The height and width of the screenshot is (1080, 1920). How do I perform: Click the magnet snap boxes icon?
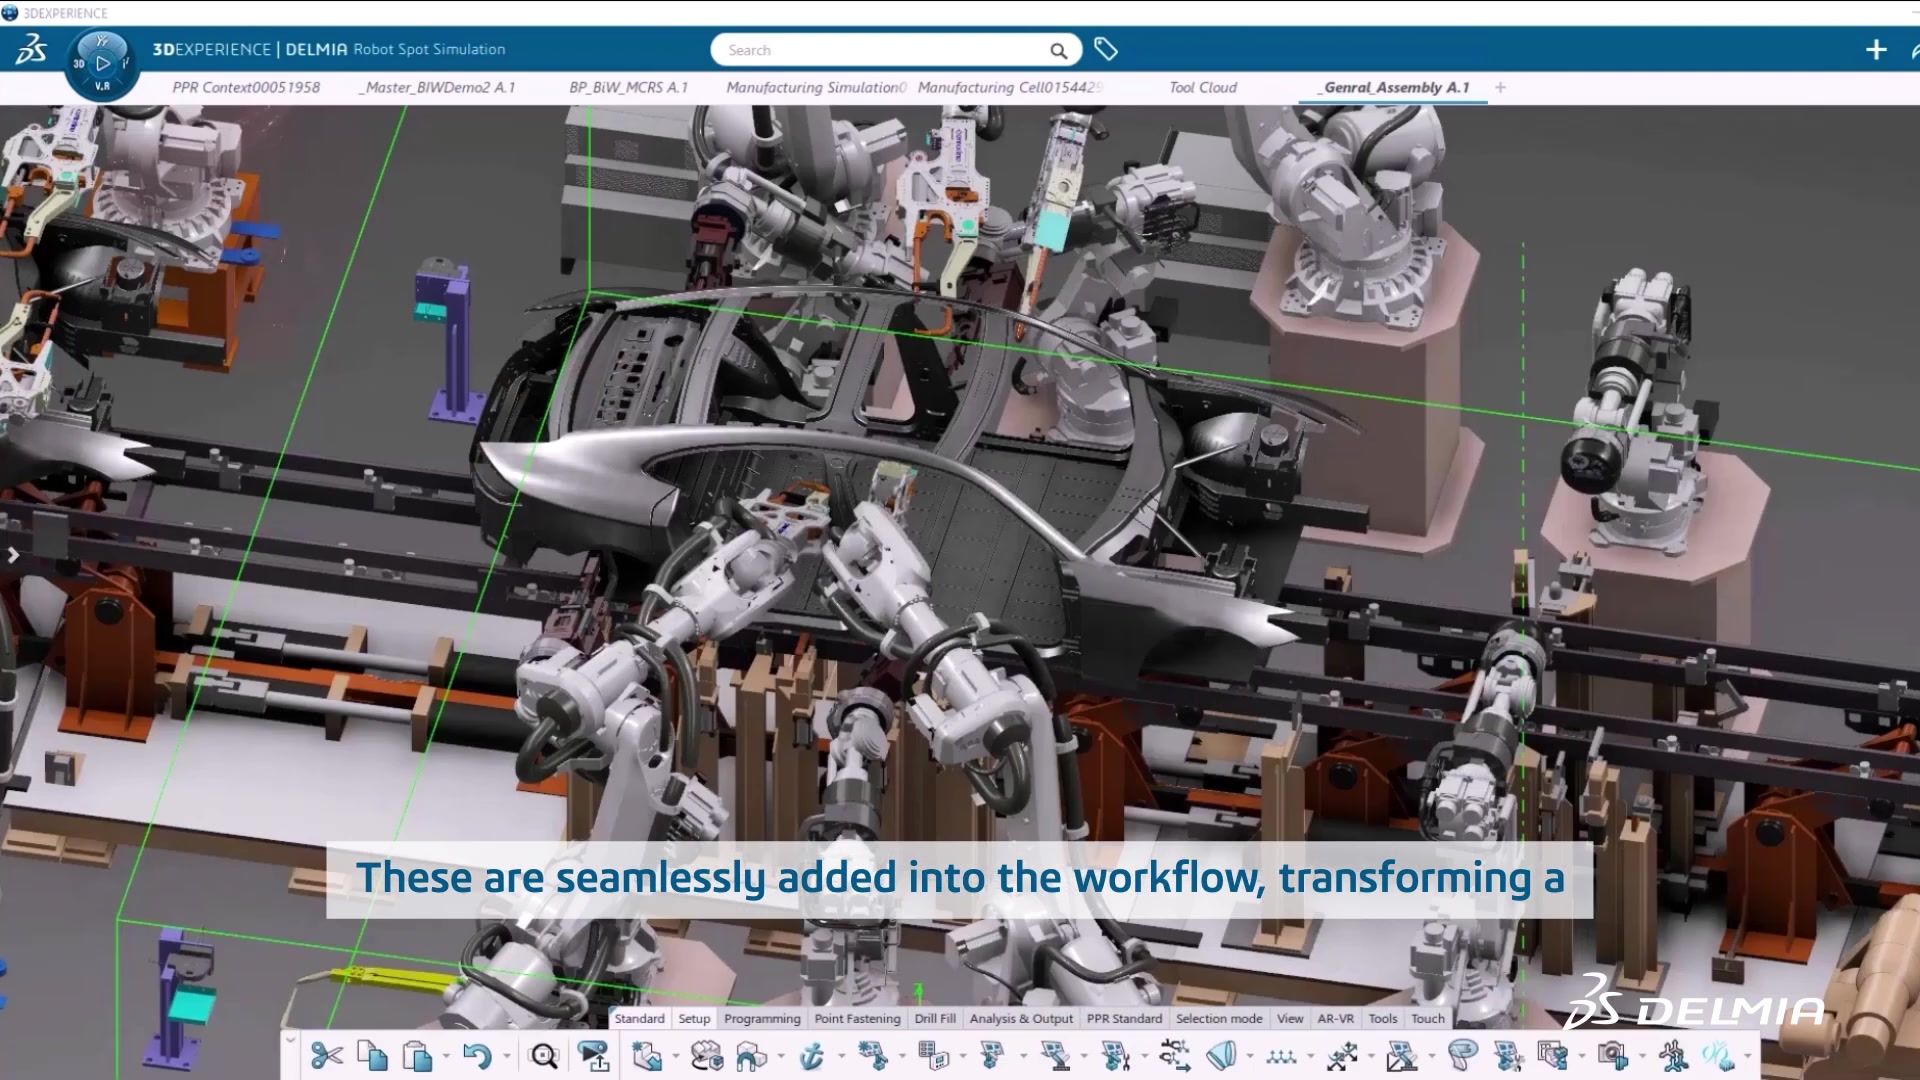(751, 1055)
